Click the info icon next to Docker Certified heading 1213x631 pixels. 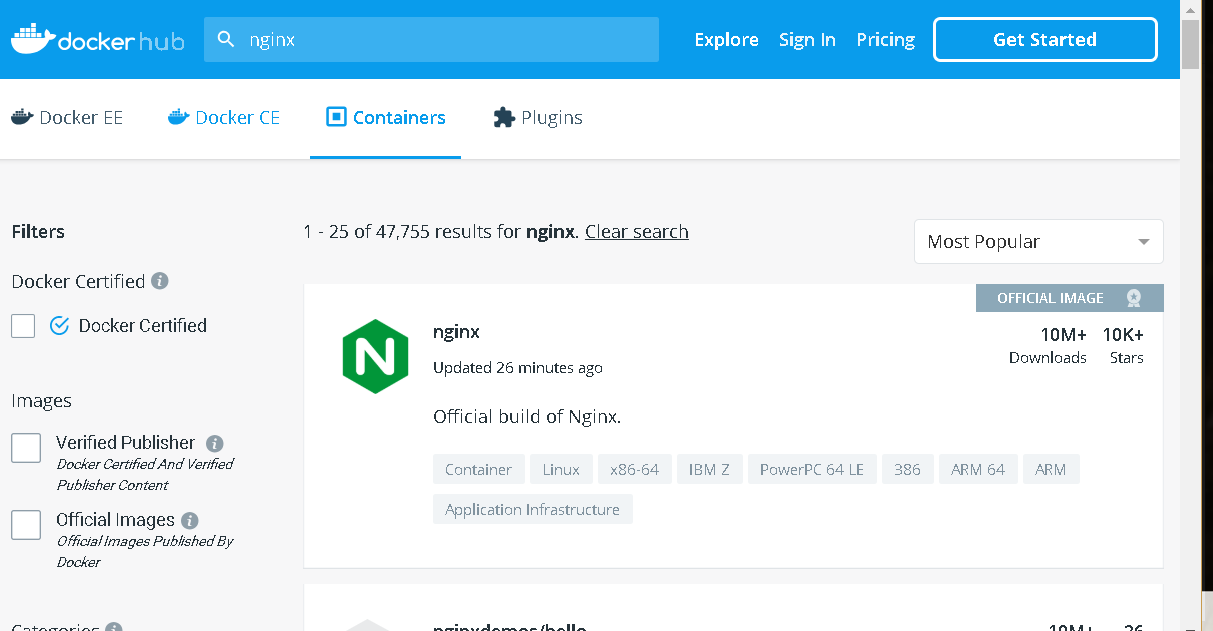160,281
